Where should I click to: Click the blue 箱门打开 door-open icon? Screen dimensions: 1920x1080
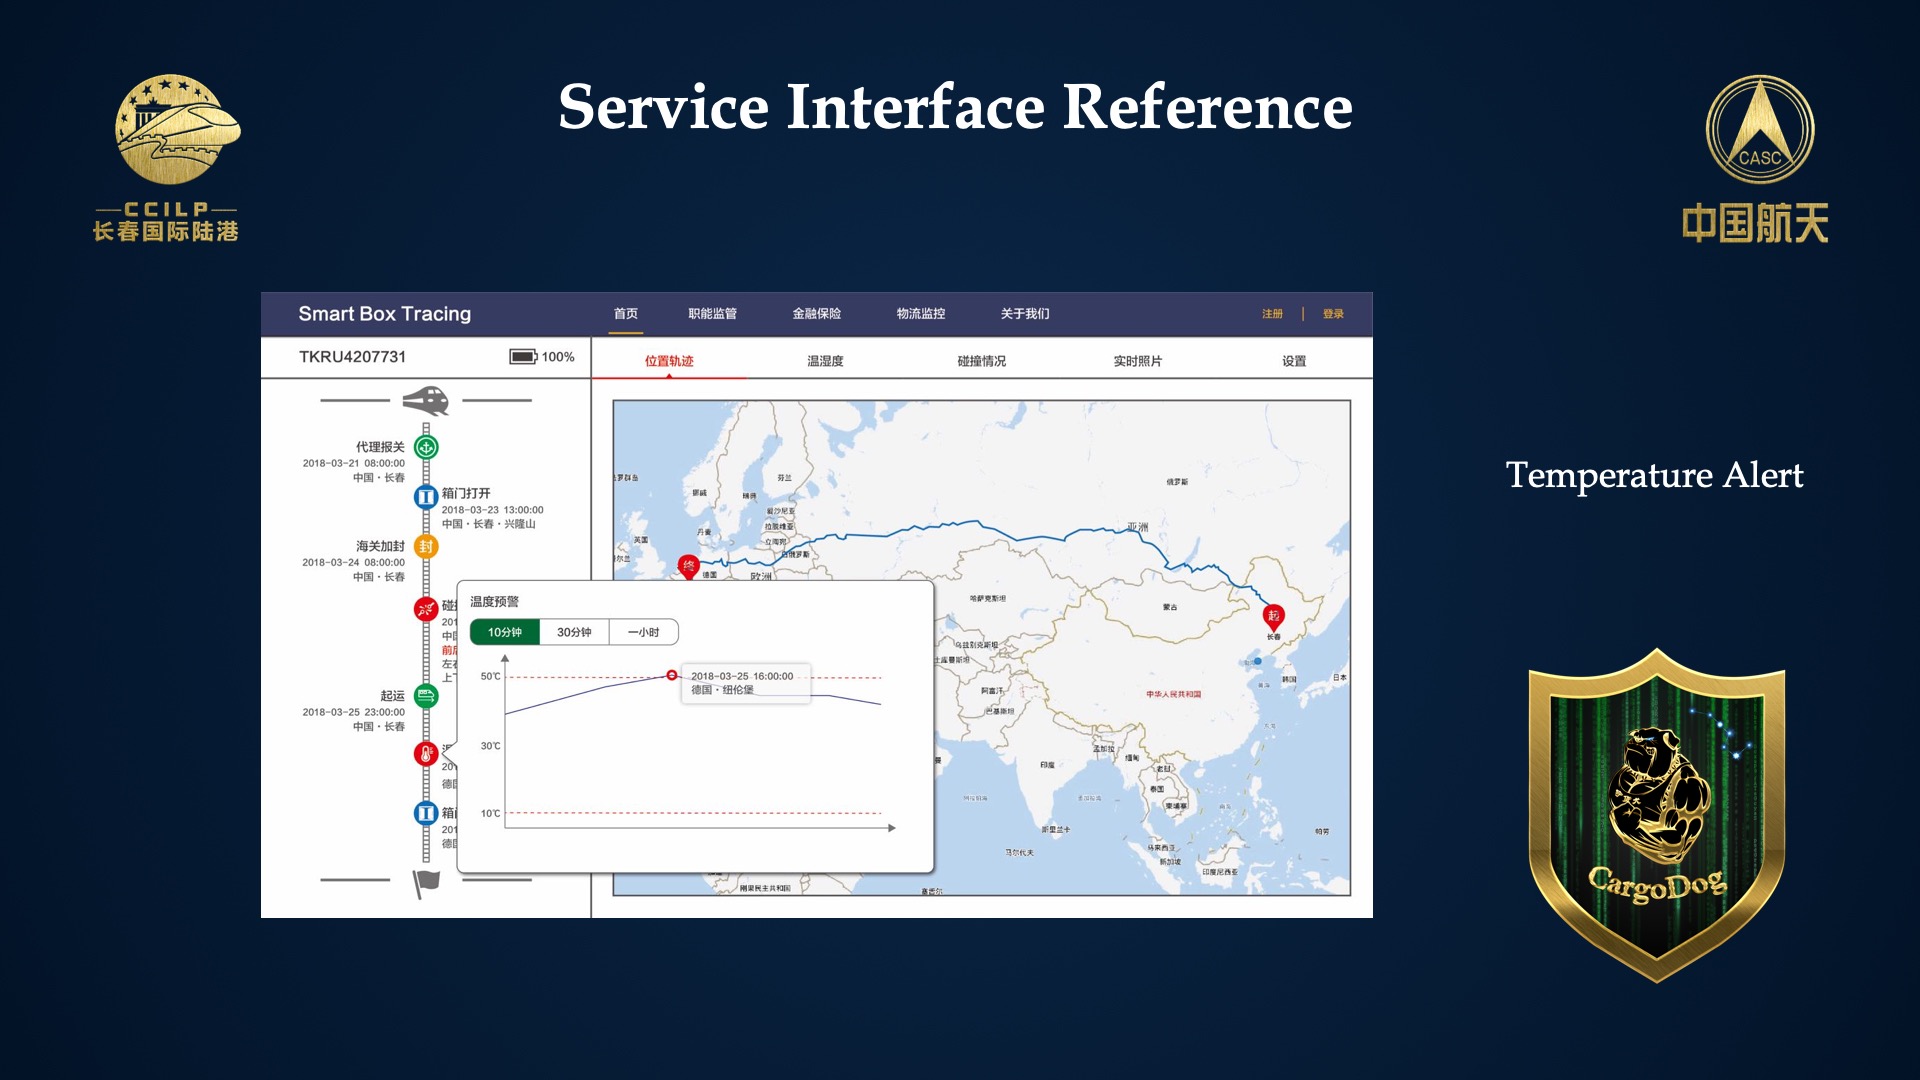[426, 496]
